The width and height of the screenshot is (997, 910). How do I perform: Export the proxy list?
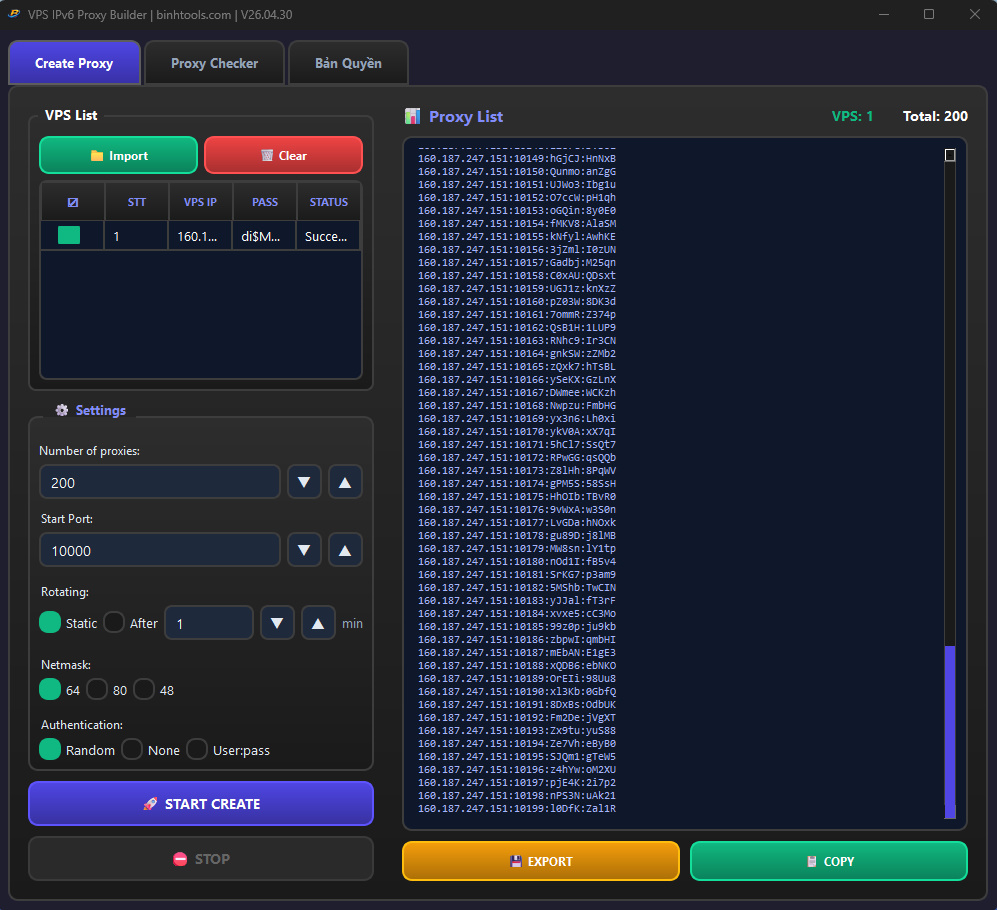541,861
